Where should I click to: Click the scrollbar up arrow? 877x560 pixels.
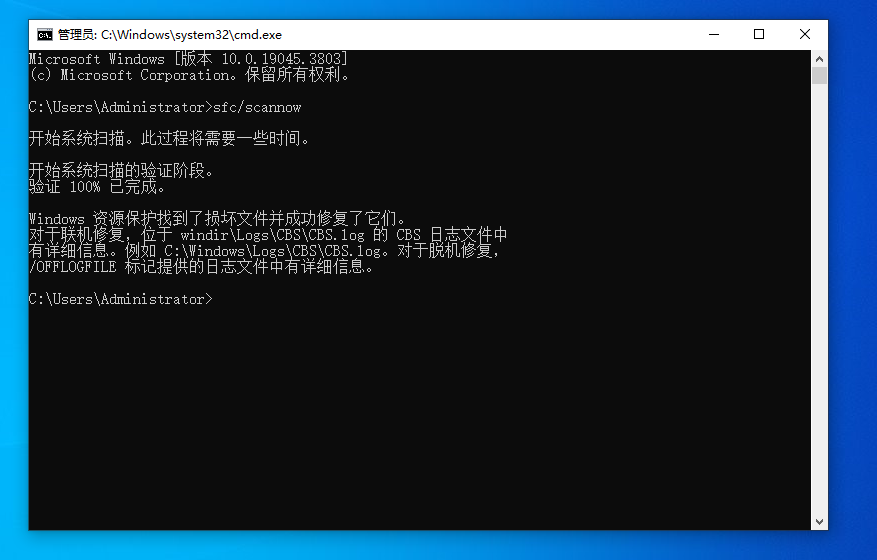(x=819, y=59)
